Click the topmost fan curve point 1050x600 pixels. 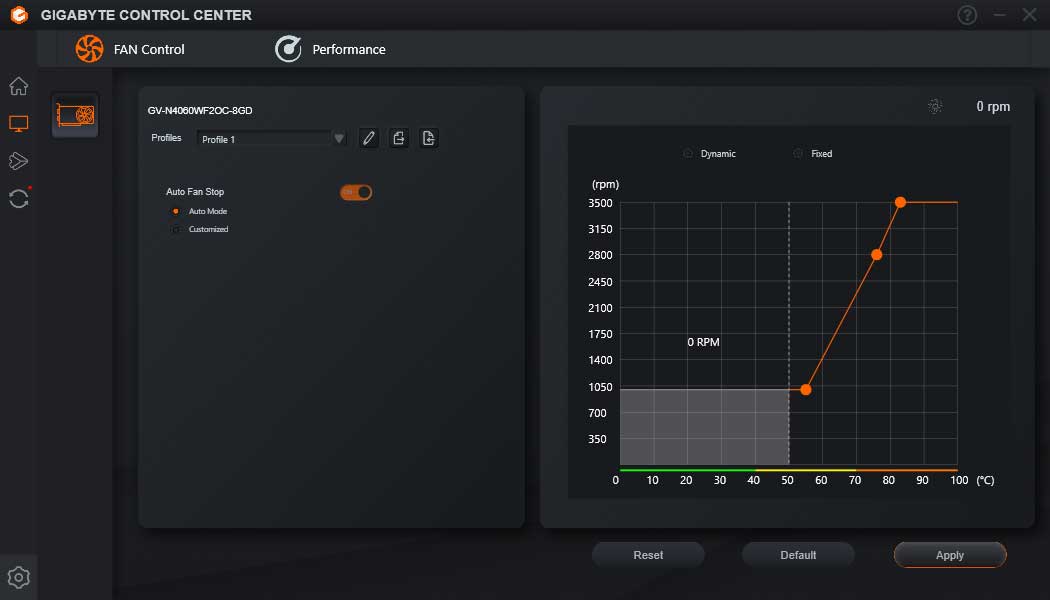click(x=899, y=203)
